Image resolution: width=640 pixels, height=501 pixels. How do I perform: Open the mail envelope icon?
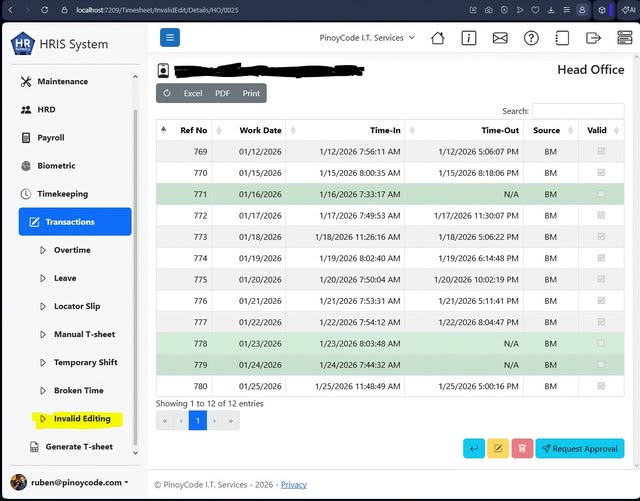point(500,38)
